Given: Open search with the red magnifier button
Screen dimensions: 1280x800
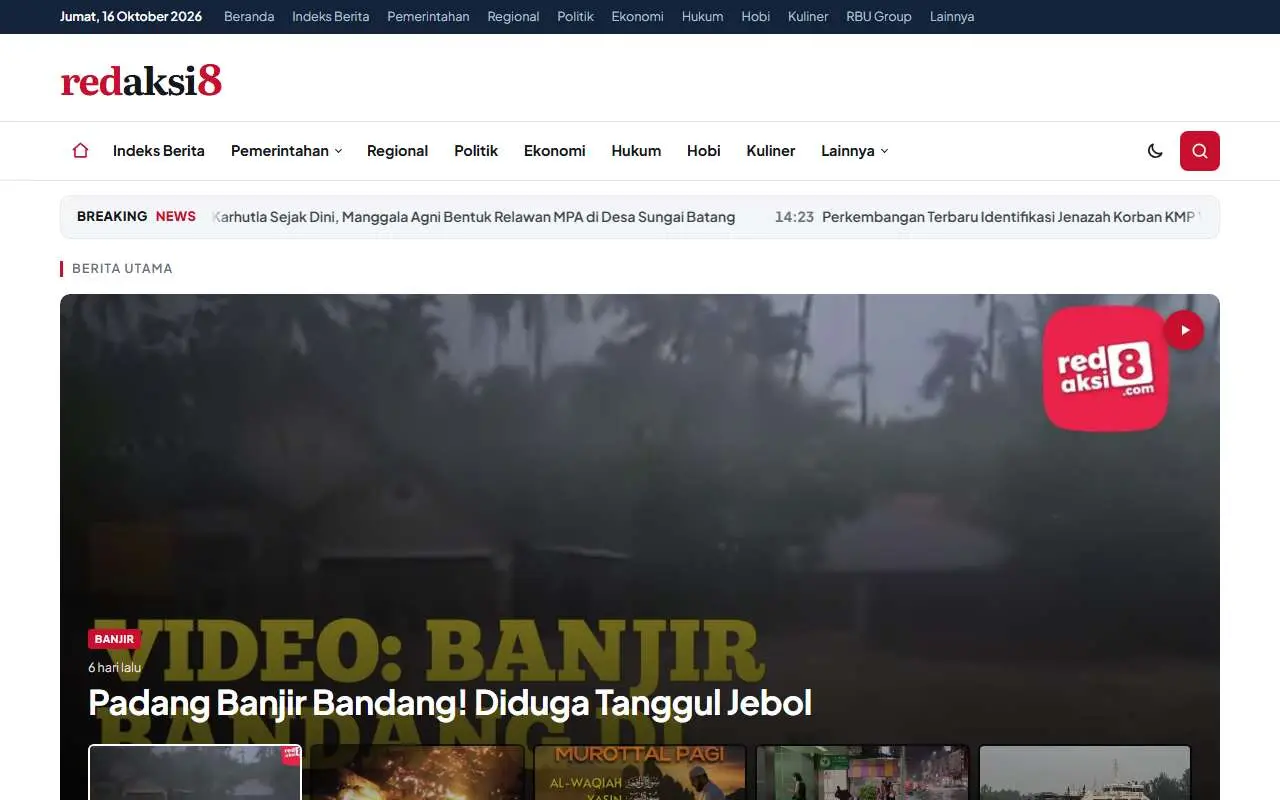Looking at the screenshot, I should (x=1200, y=151).
